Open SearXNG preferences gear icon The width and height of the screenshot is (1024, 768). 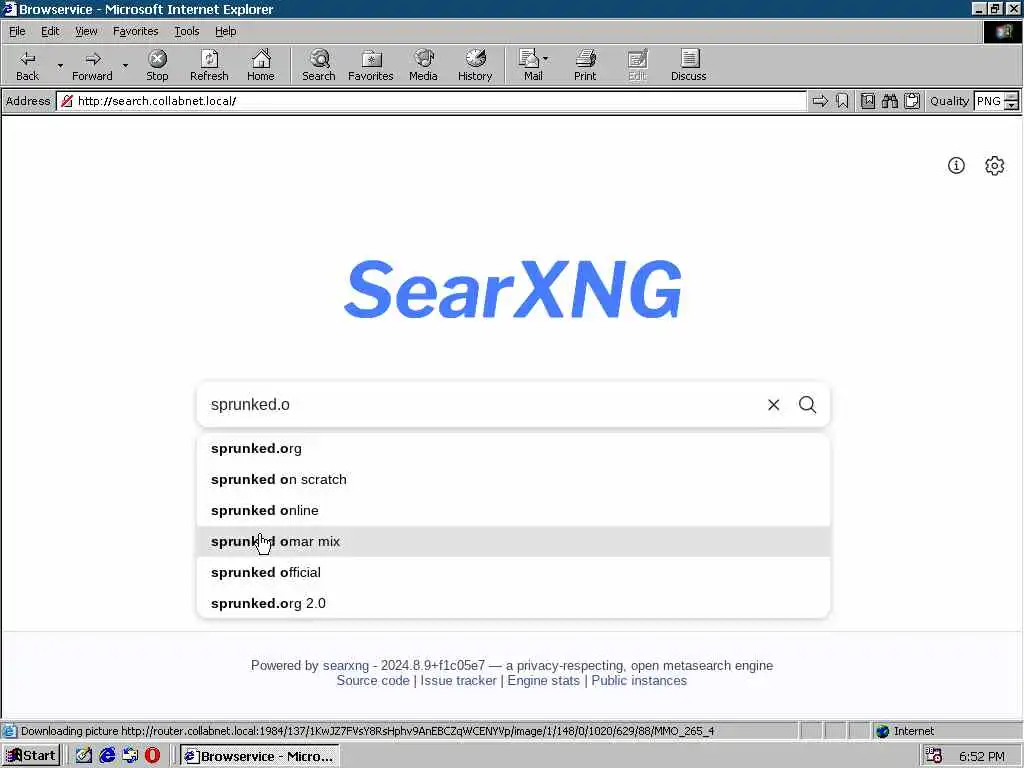point(994,166)
